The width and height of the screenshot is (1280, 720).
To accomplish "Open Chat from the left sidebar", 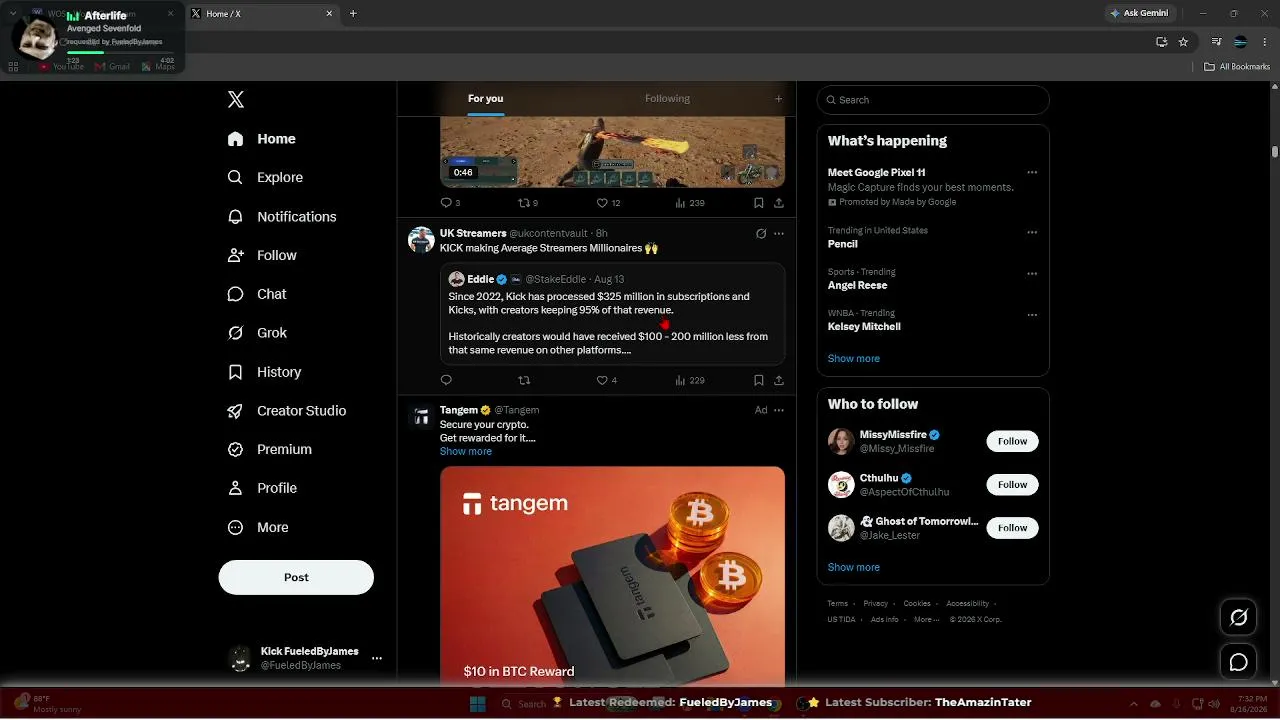I will pos(257,294).
